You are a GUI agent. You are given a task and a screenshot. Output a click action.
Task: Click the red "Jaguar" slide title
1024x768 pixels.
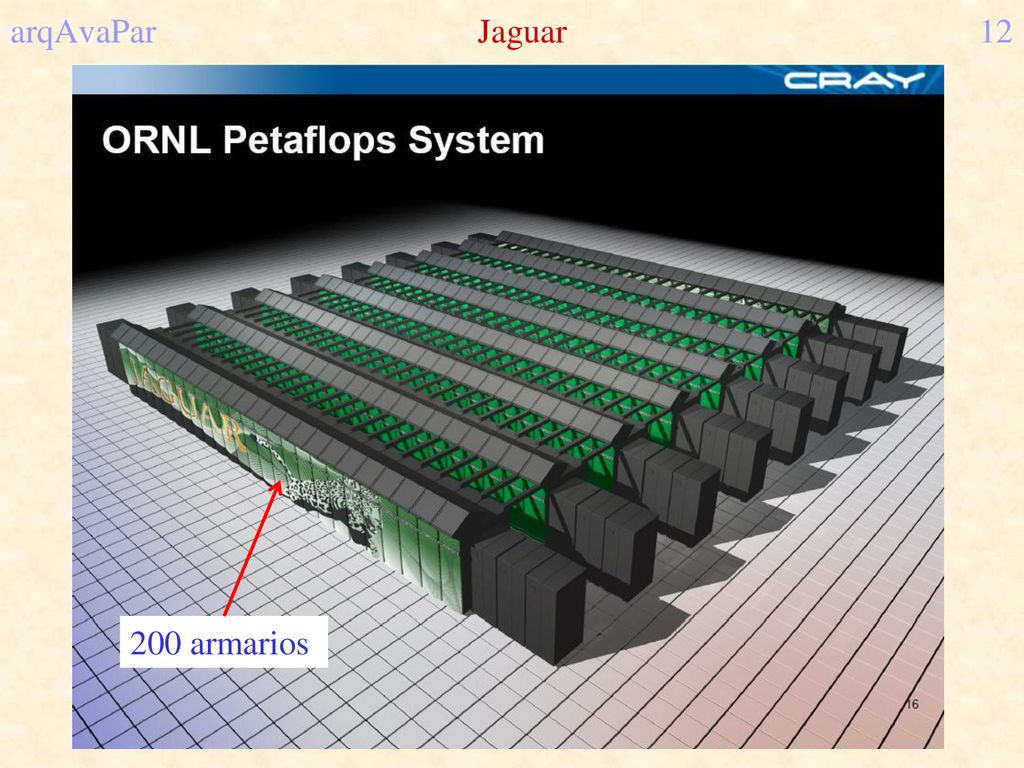click(522, 32)
